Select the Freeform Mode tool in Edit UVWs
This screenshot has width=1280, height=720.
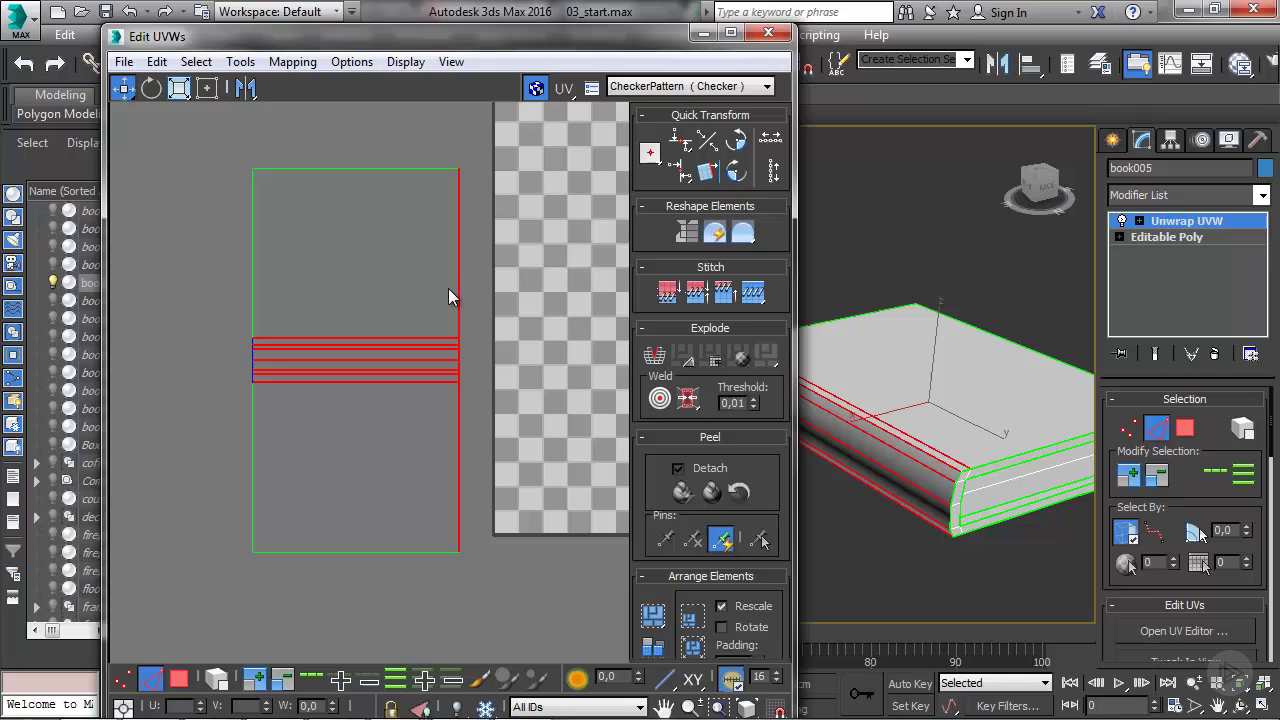(207, 88)
